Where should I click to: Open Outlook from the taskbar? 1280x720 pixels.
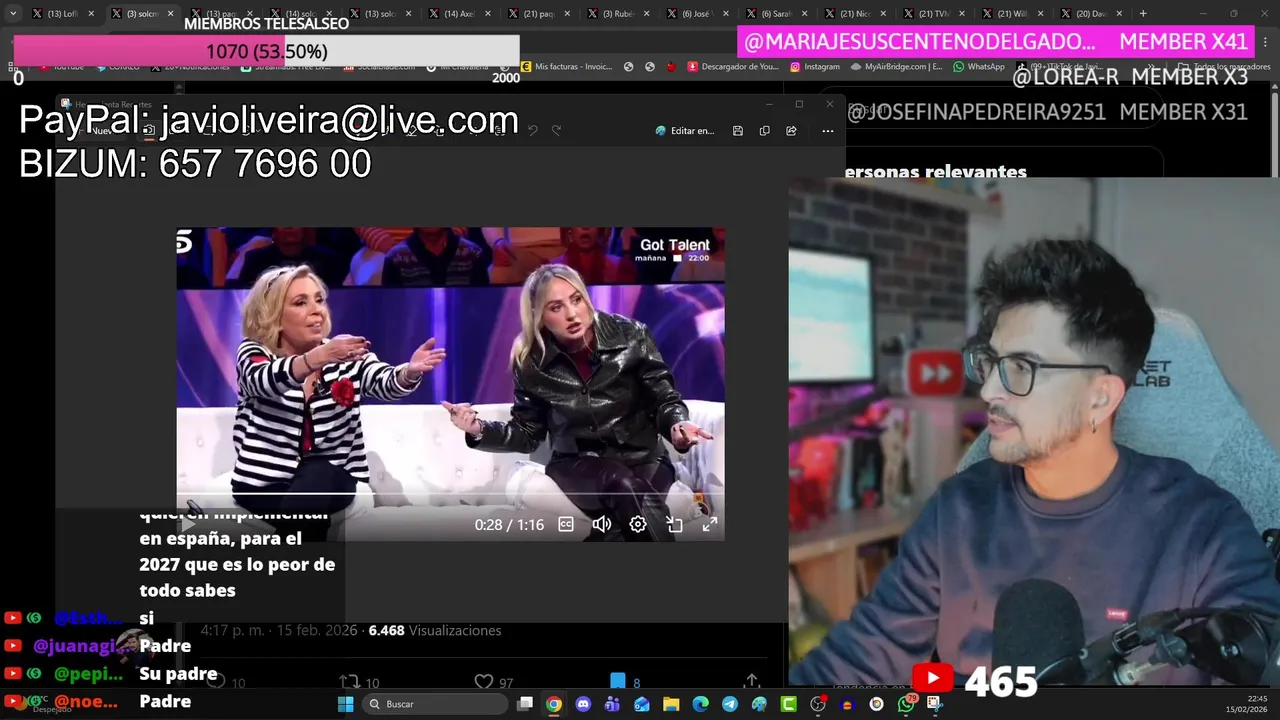click(642, 704)
